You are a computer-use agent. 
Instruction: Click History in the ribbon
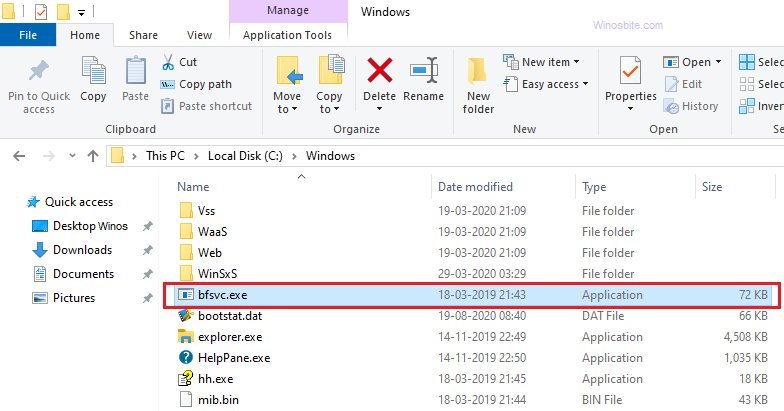(691, 106)
